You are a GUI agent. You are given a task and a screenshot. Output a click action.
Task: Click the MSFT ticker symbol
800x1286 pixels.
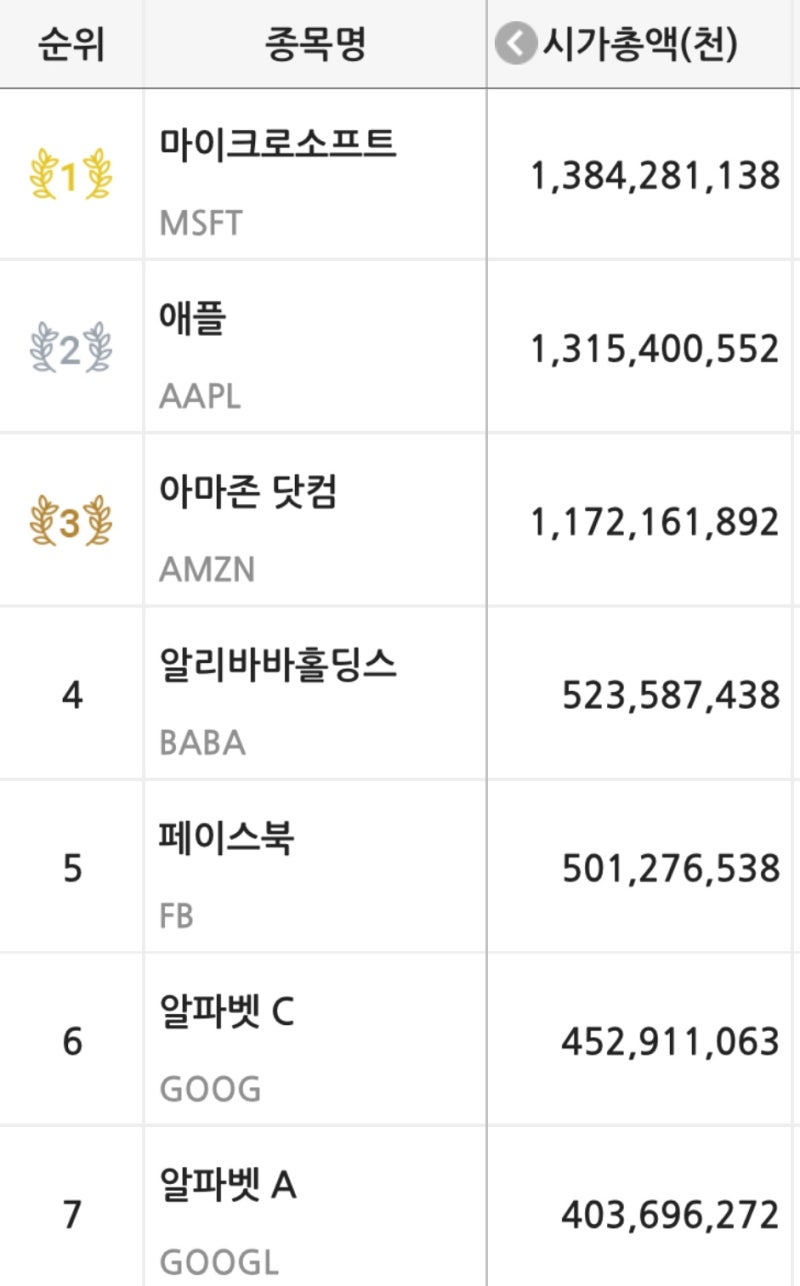click(200, 222)
